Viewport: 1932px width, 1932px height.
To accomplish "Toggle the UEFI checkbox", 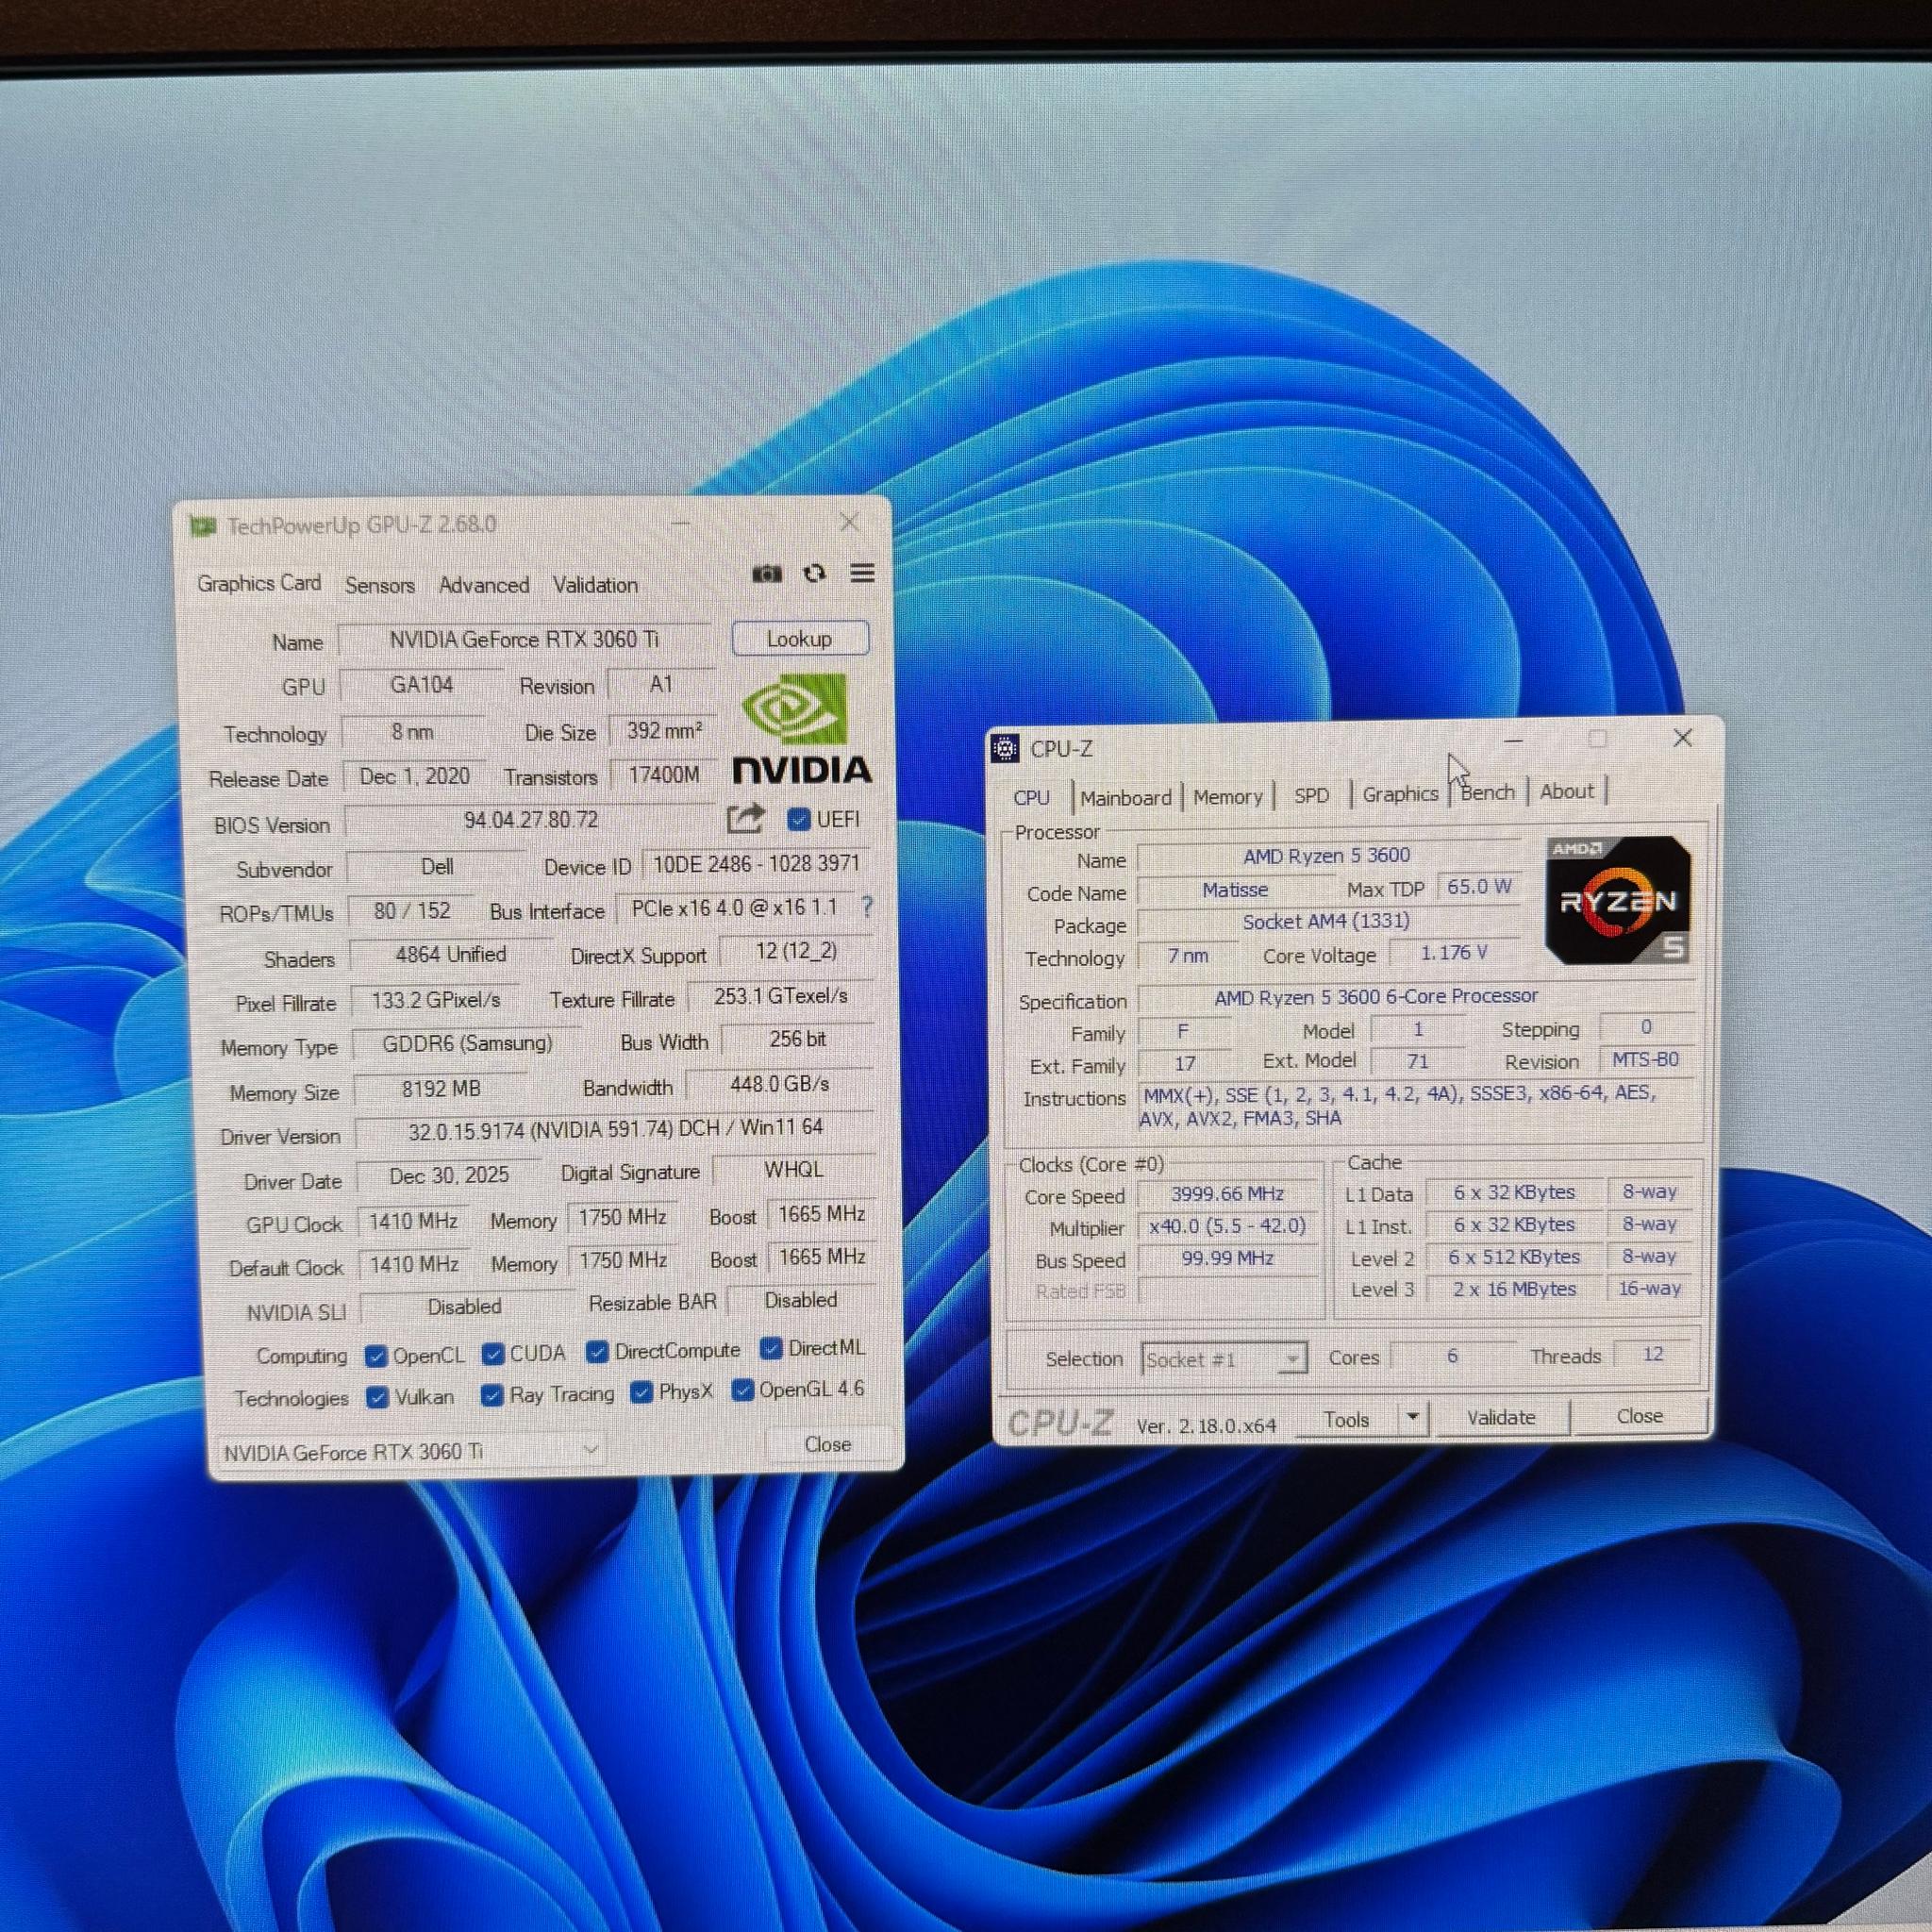I will coord(798,820).
